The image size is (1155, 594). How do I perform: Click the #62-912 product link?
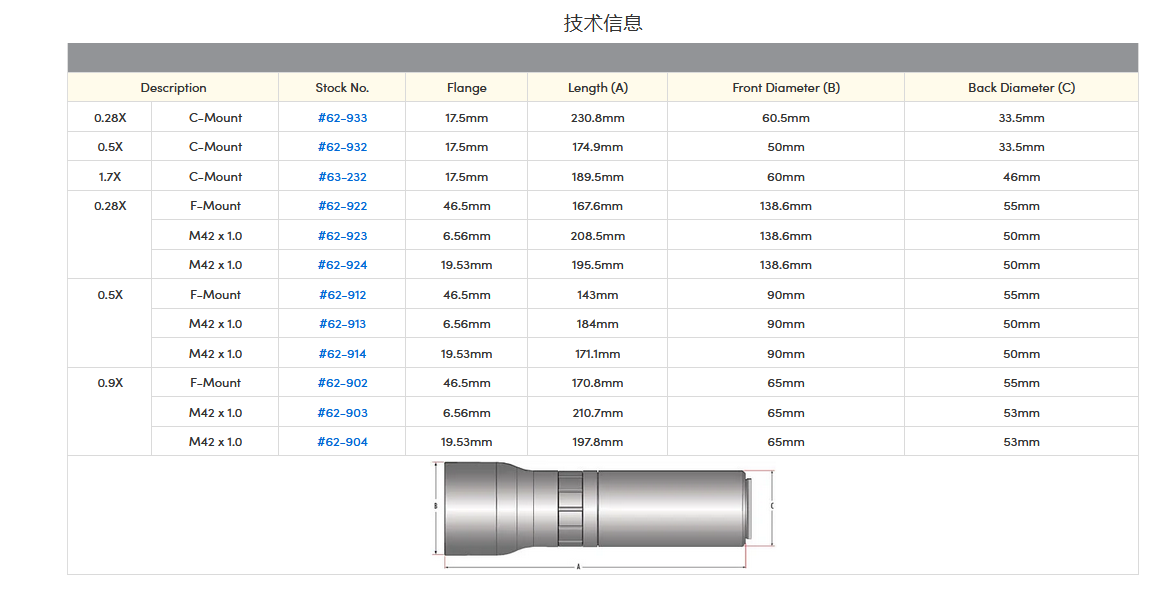click(342, 295)
